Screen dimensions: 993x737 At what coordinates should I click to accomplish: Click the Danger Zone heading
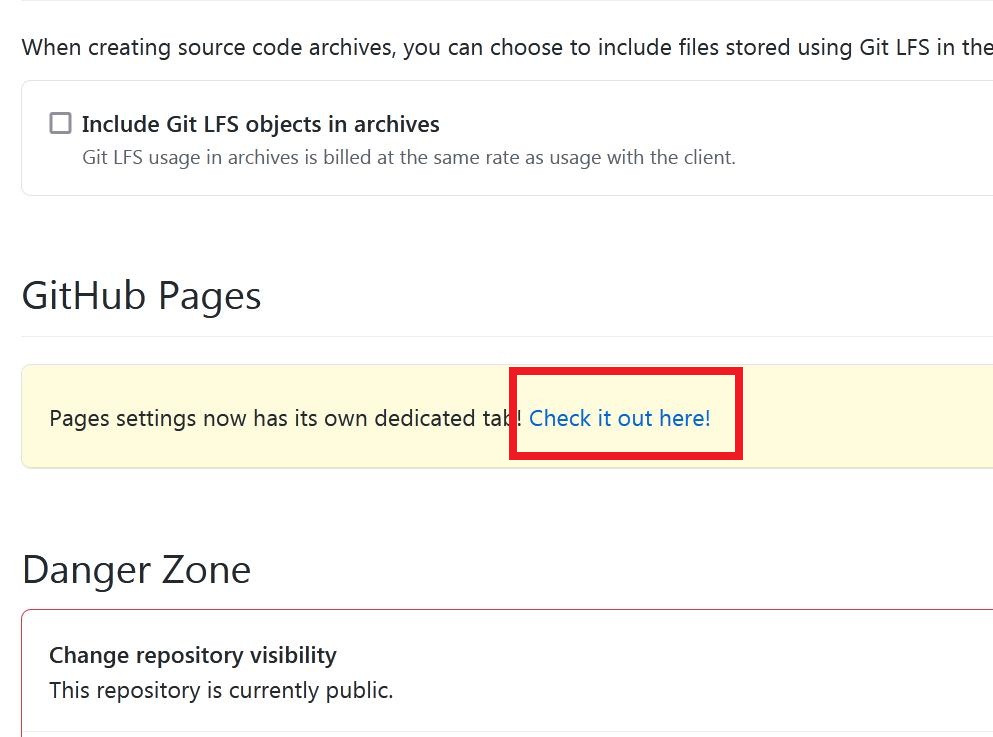tap(136, 570)
